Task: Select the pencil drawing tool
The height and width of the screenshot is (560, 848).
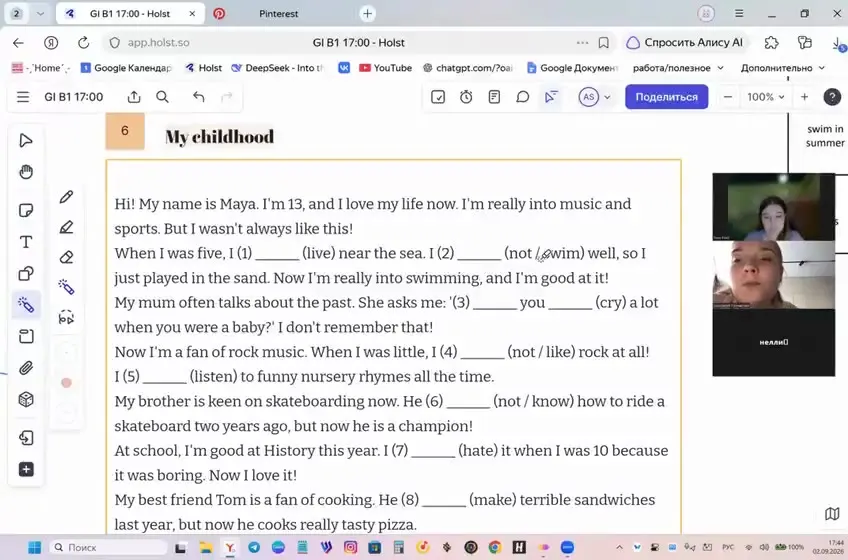Action: coord(66,197)
